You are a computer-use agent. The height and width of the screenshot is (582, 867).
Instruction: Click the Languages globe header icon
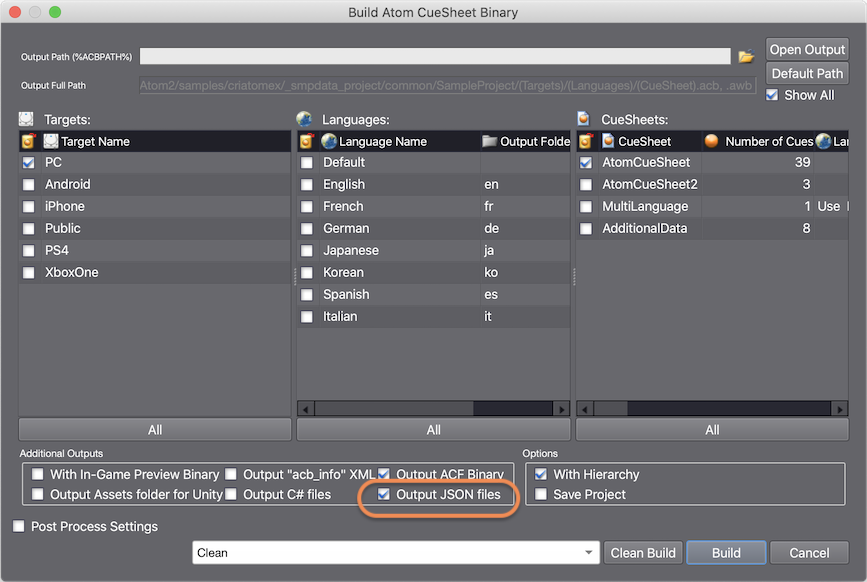(x=304, y=119)
